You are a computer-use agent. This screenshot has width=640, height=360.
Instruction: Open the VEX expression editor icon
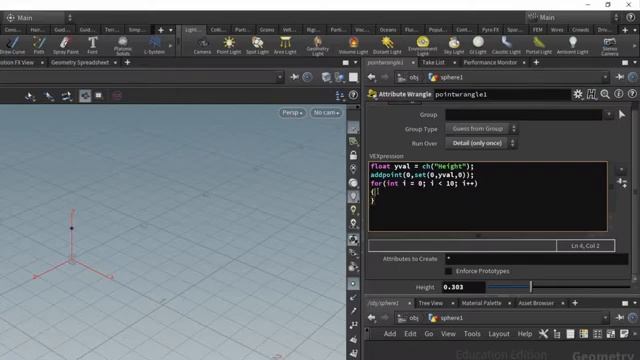[x=622, y=182]
